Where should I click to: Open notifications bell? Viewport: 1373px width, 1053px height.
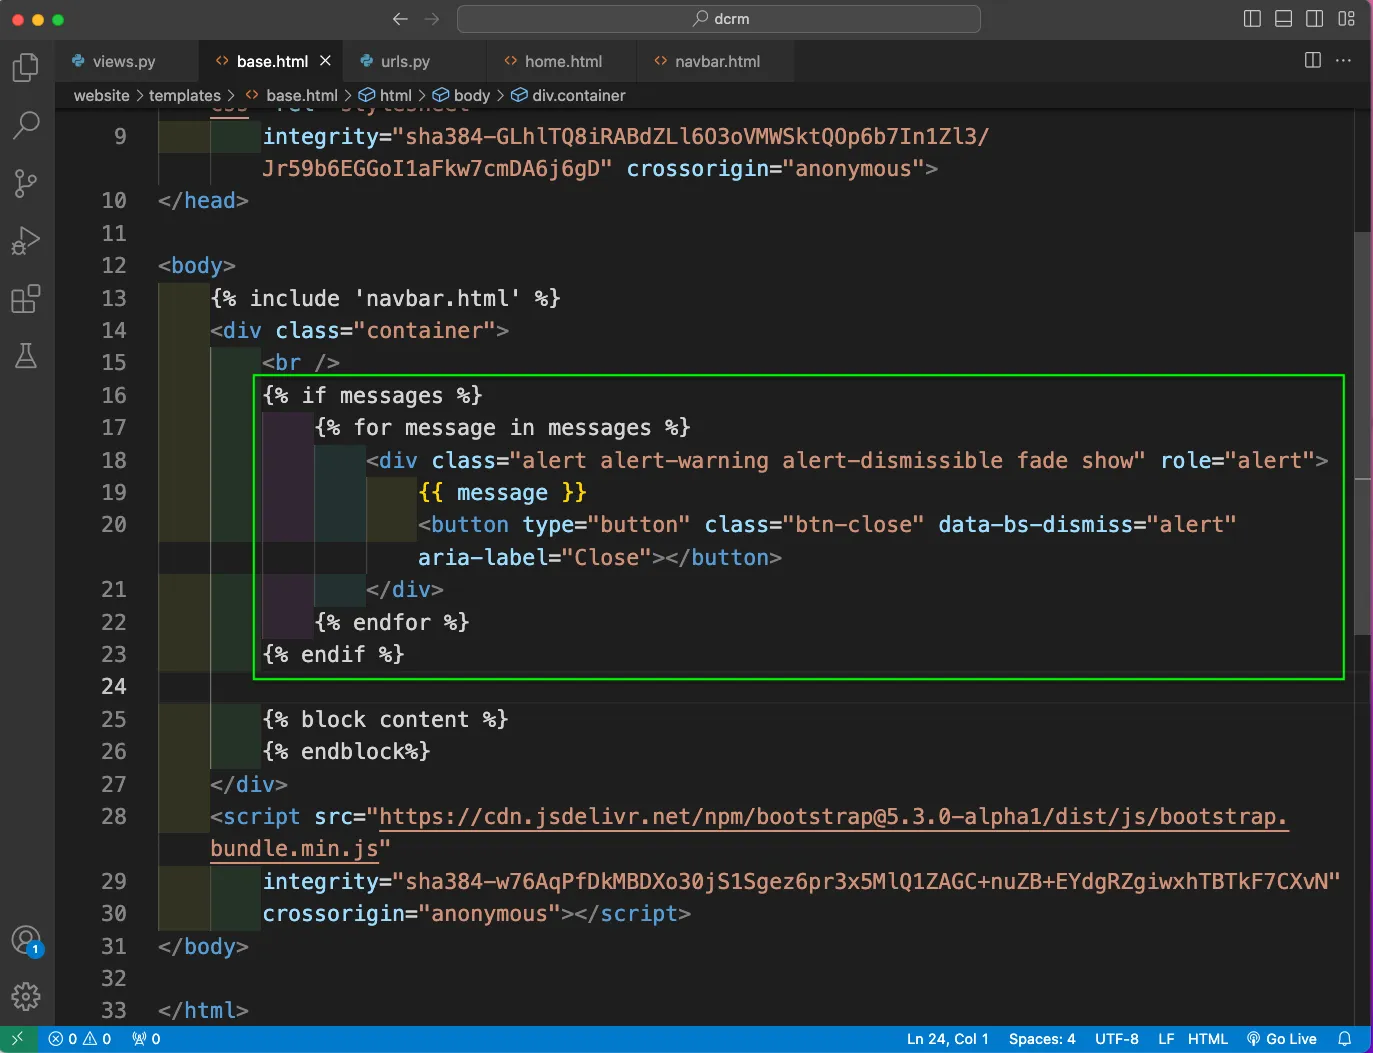(x=1345, y=1039)
